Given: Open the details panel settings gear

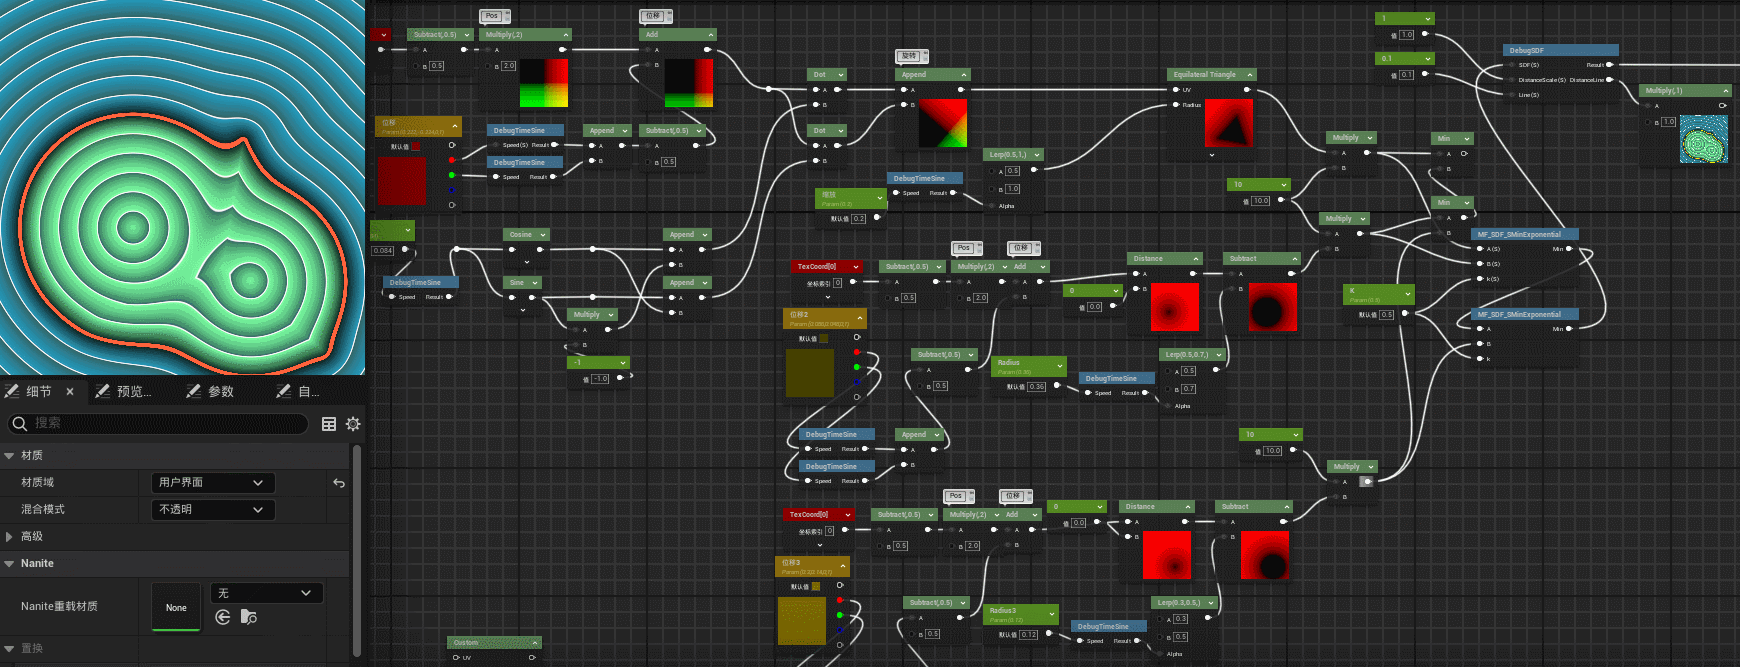Looking at the screenshot, I should tap(353, 424).
